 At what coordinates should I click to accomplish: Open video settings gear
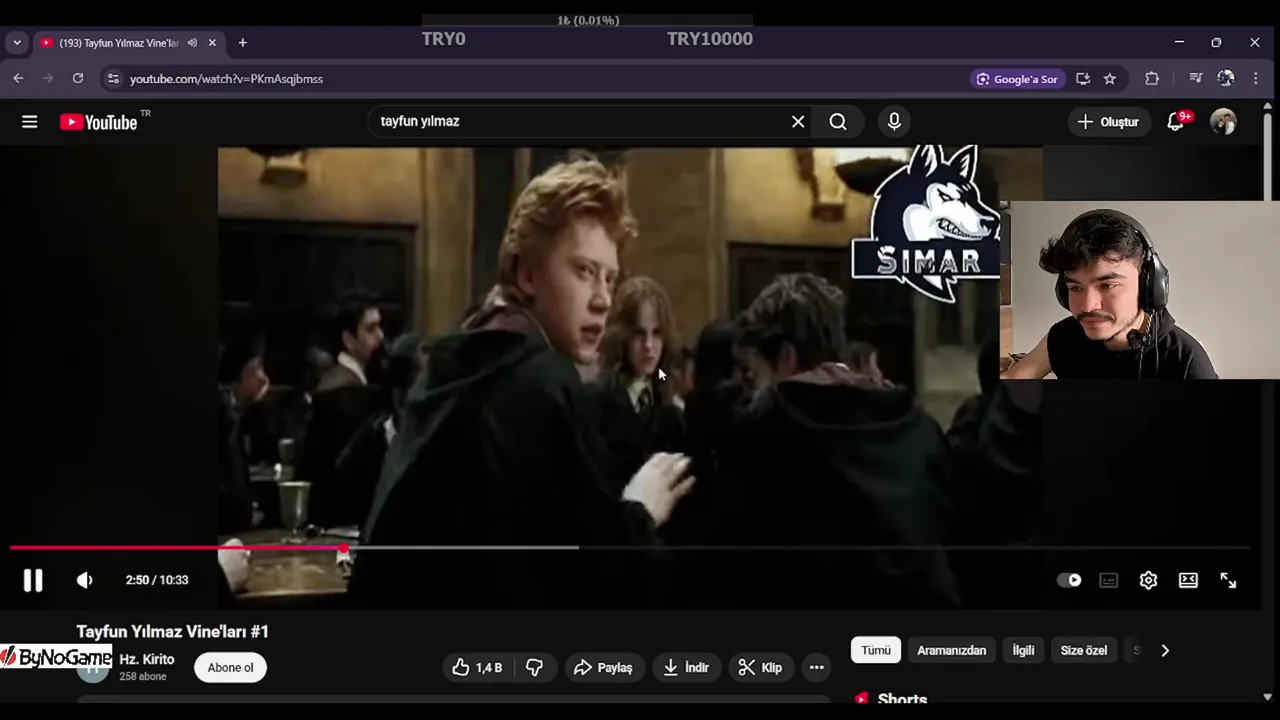(1148, 580)
